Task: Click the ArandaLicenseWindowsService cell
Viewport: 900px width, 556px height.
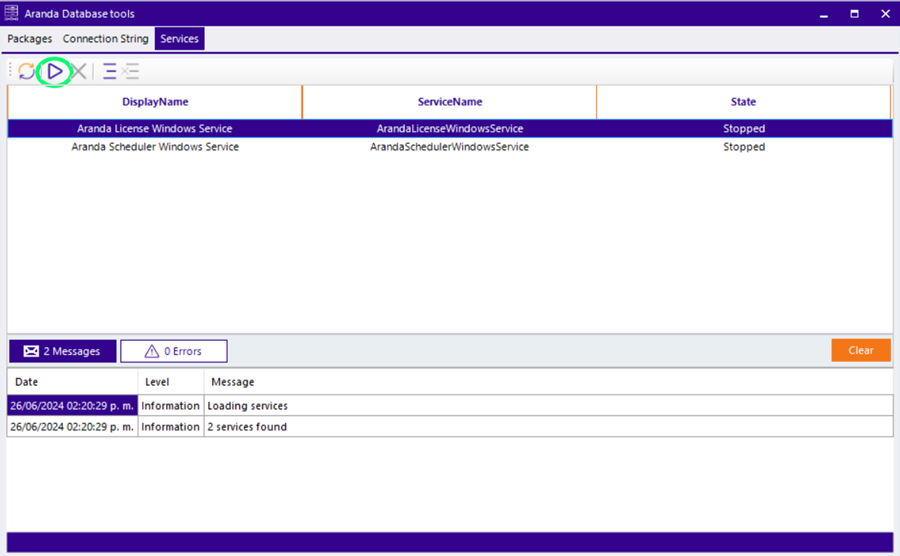Action: [449, 129]
